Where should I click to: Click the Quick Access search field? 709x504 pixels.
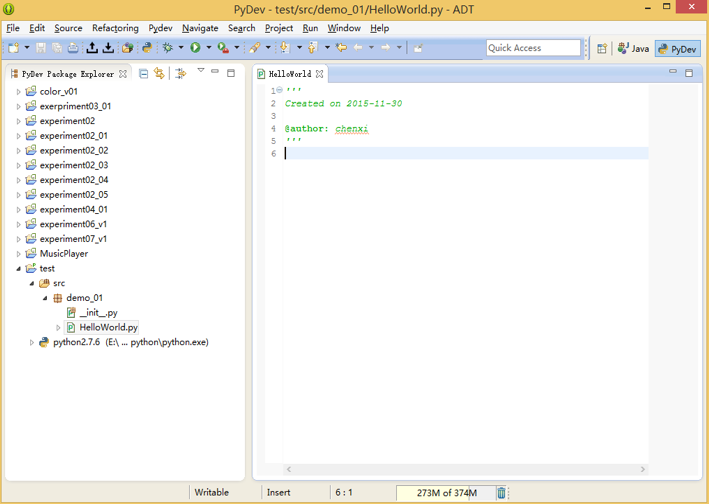click(x=533, y=48)
